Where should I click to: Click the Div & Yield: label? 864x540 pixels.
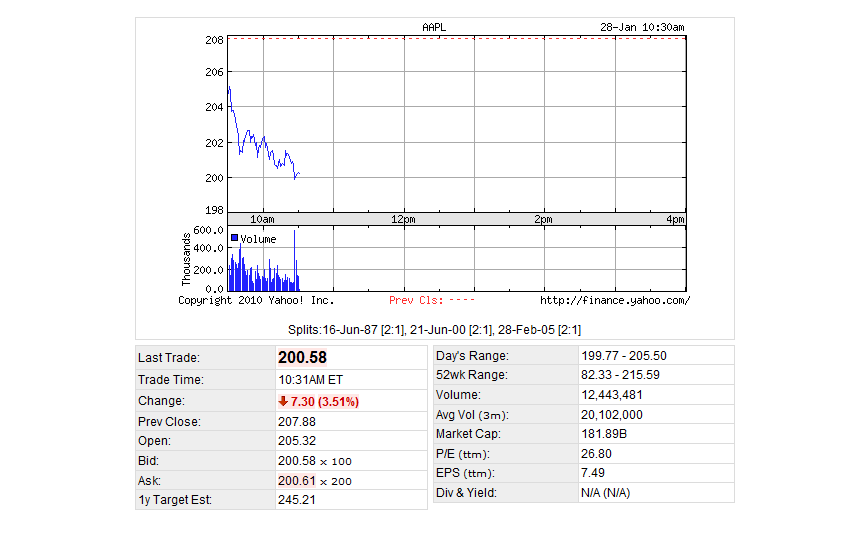coord(466,493)
